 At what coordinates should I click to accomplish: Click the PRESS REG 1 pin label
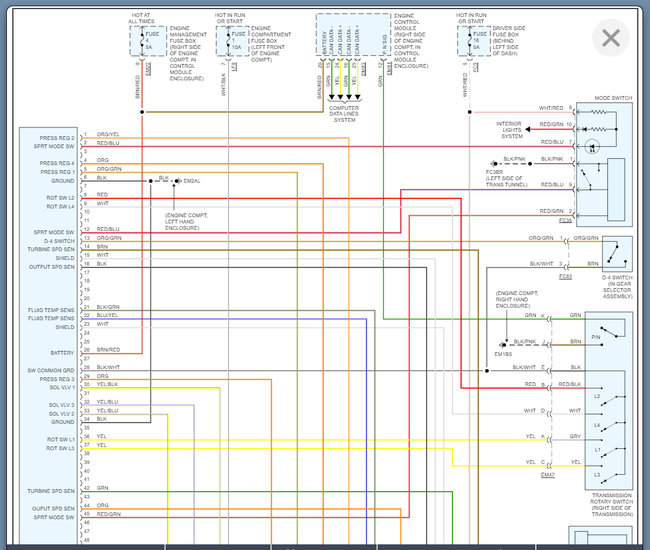(x=57, y=172)
